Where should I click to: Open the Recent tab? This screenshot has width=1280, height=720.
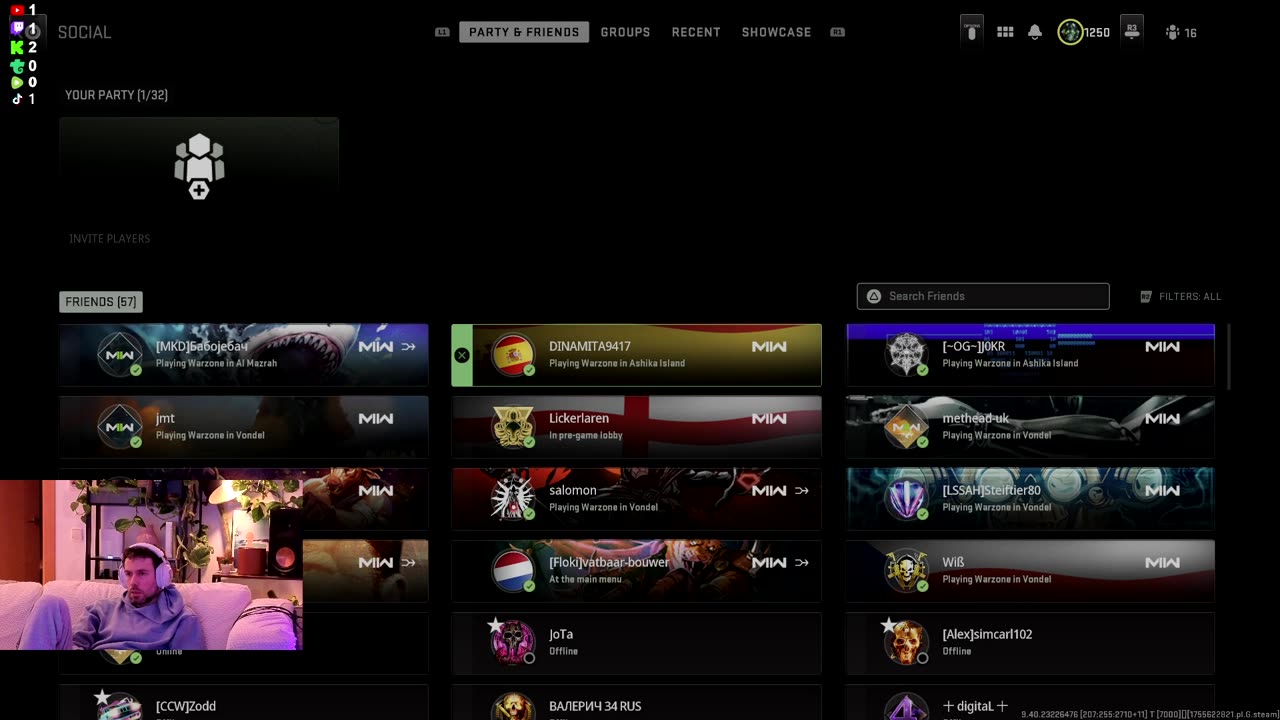[x=696, y=32]
